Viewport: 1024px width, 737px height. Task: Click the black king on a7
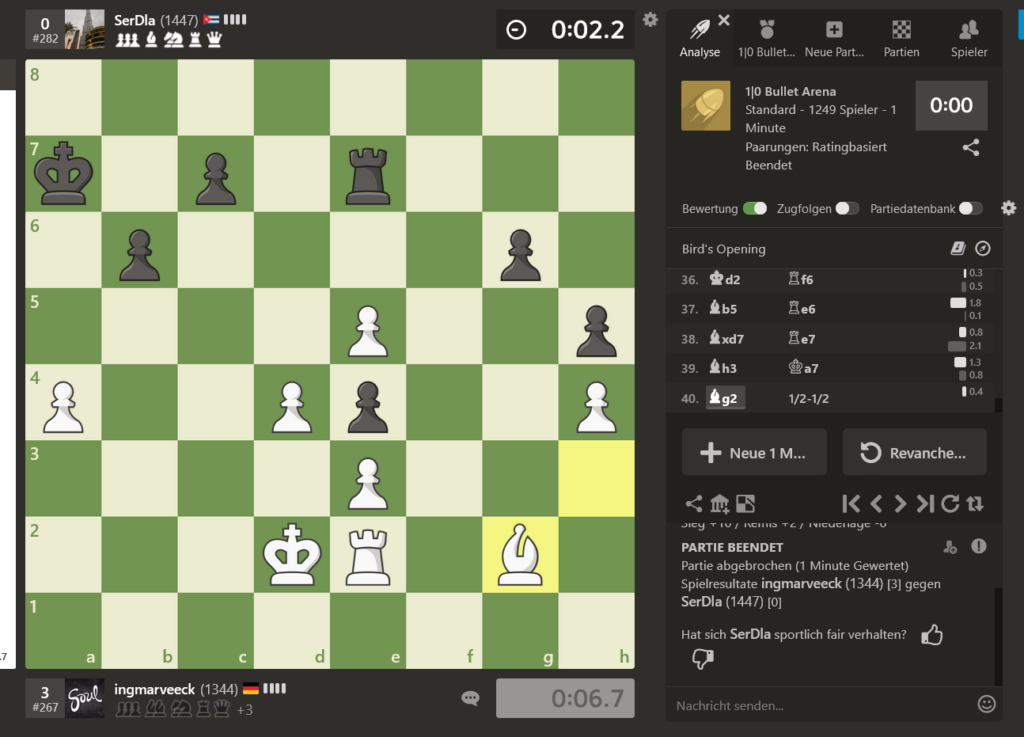[63, 174]
